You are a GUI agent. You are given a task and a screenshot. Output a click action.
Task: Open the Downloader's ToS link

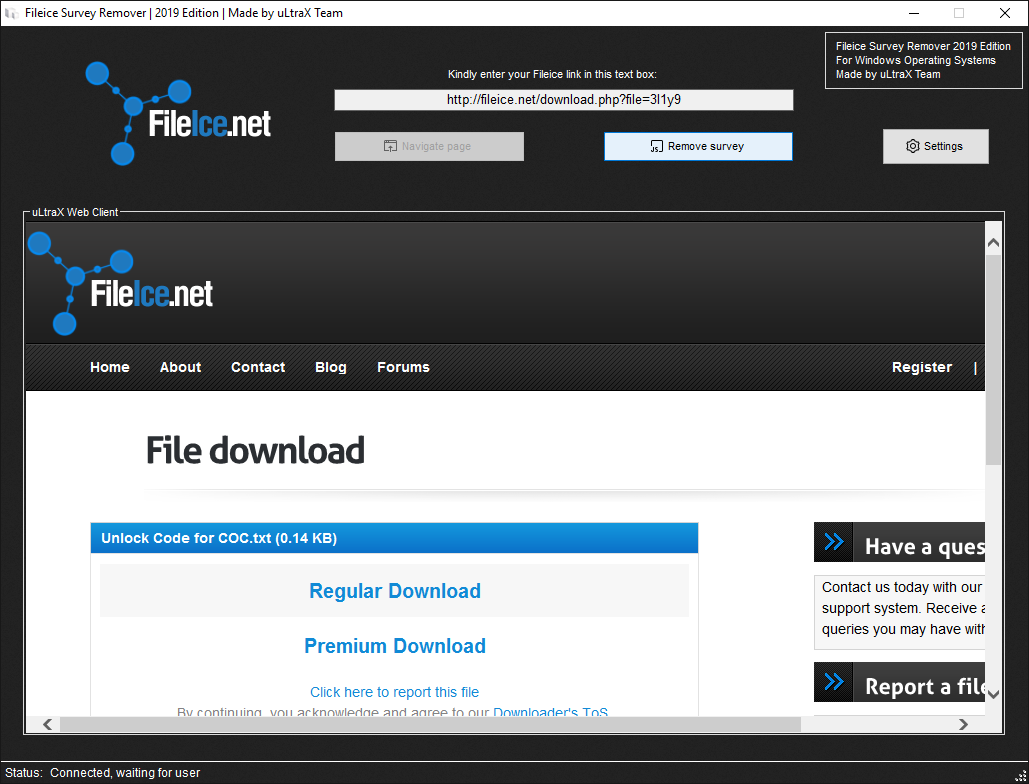tap(550, 712)
